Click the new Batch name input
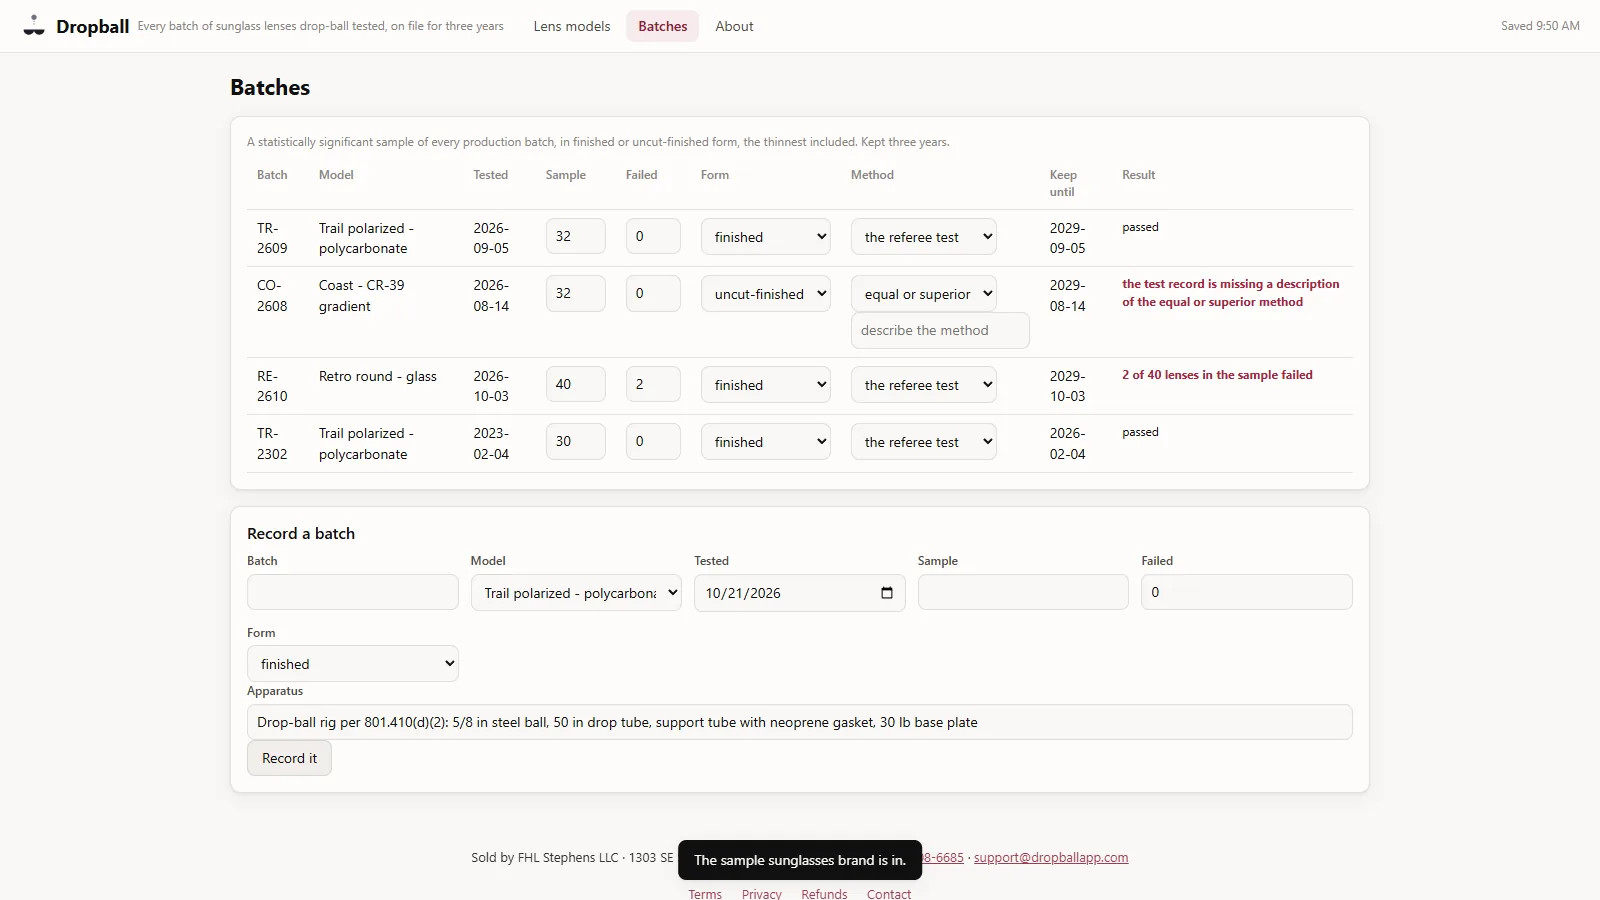This screenshot has width=1600, height=900. tap(353, 592)
